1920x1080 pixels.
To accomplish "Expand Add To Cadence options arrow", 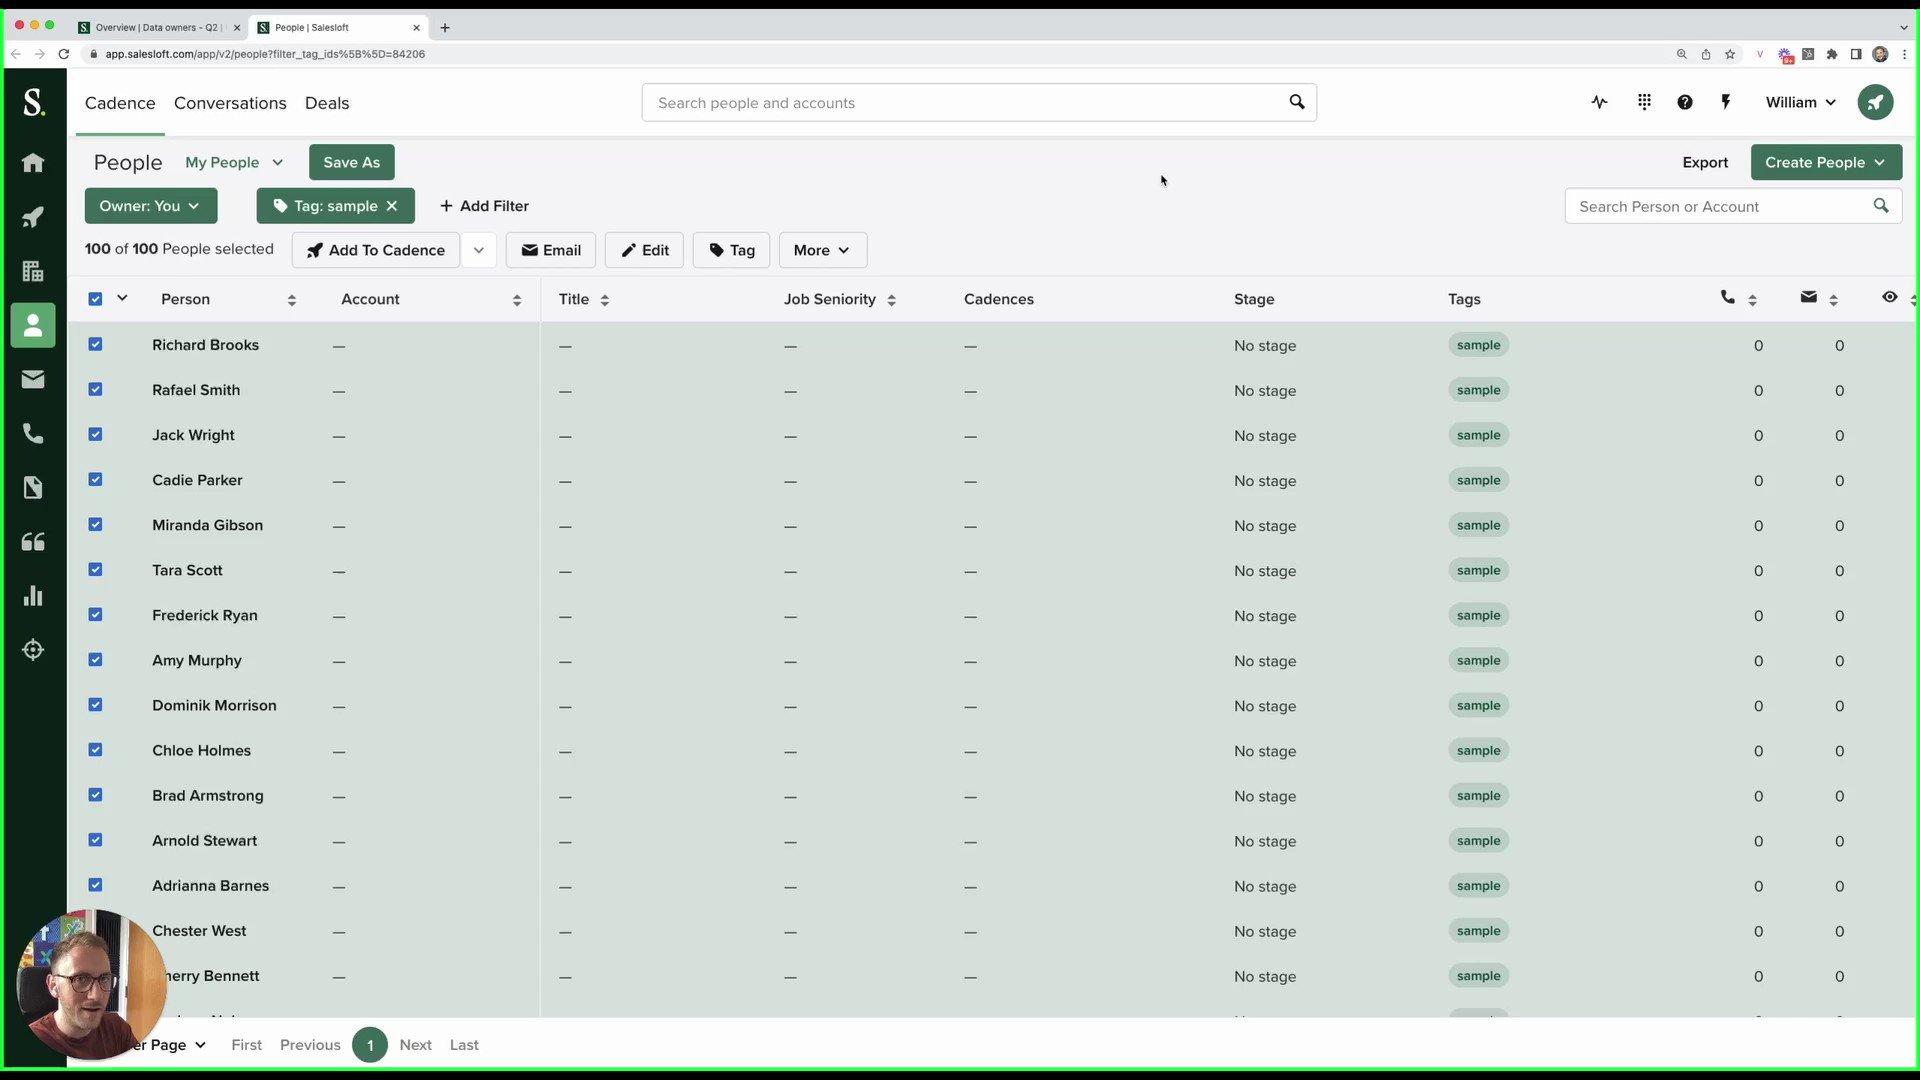I will (x=479, y=250).
